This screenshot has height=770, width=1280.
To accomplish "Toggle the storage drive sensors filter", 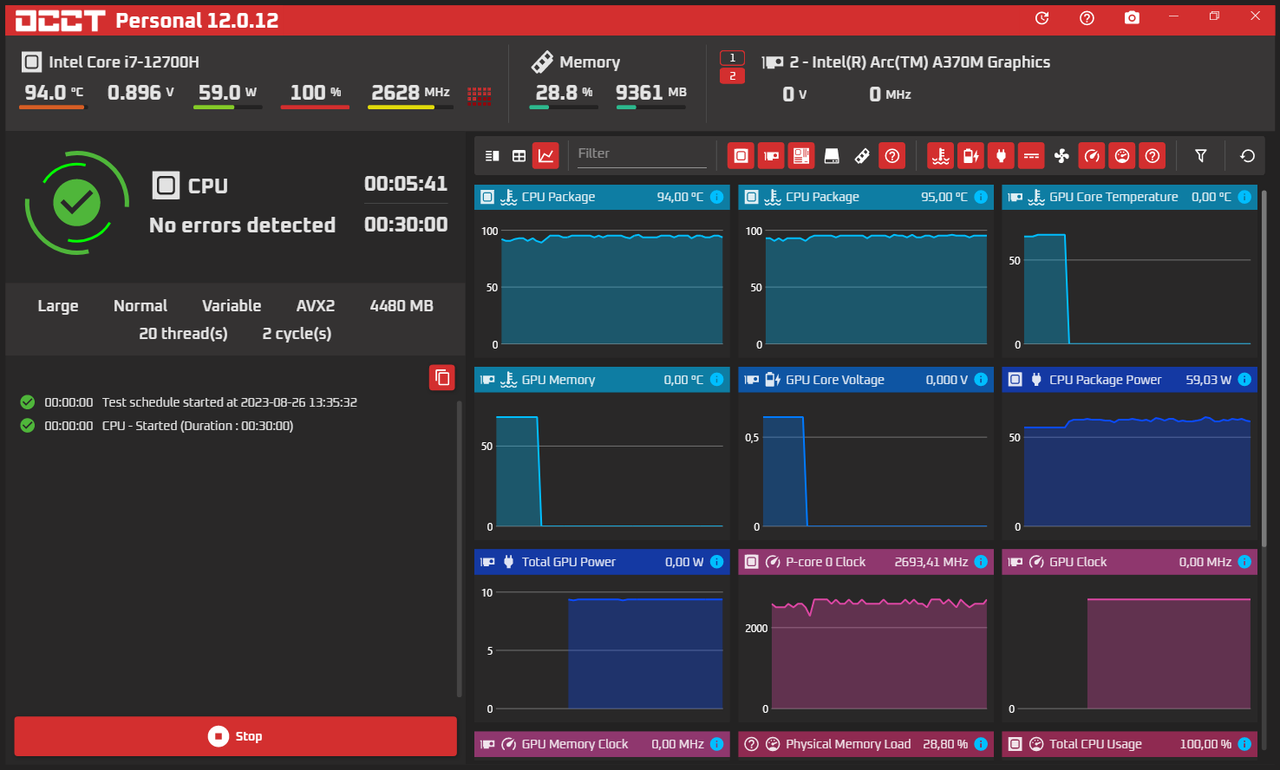I will [x=832, y=156].
